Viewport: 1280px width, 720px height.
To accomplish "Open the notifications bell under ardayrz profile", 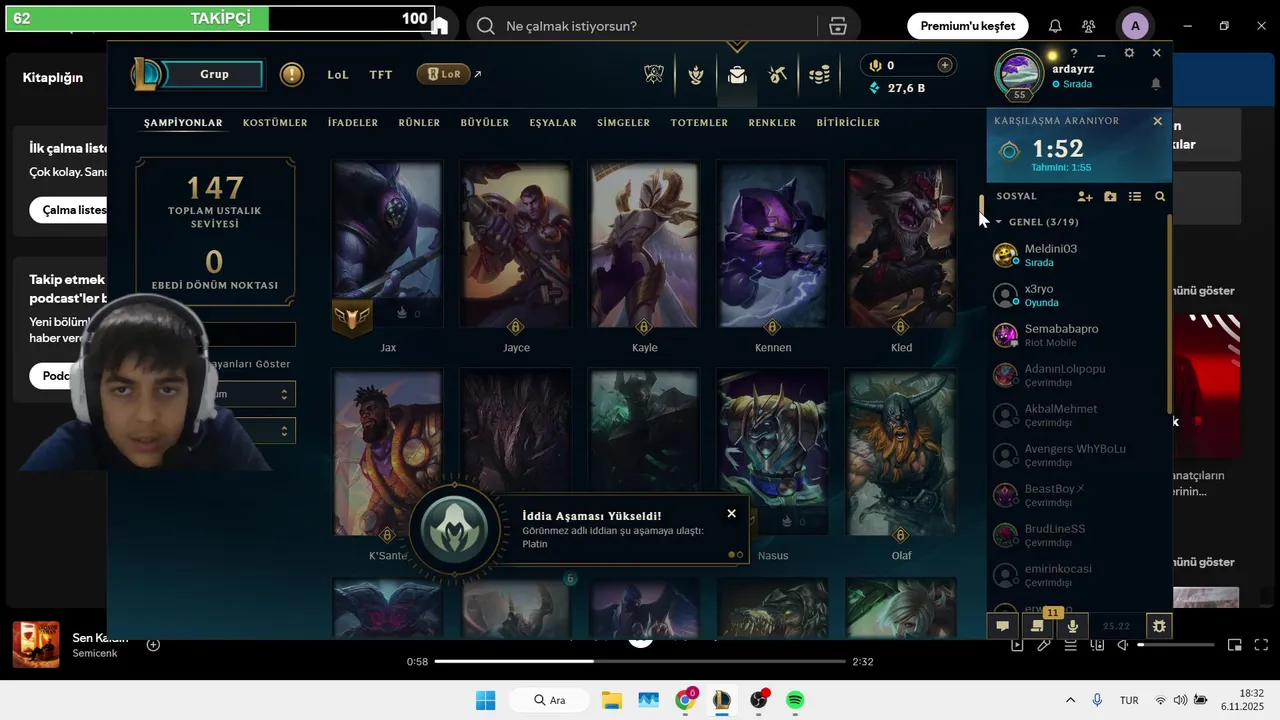I will 1156,84.
